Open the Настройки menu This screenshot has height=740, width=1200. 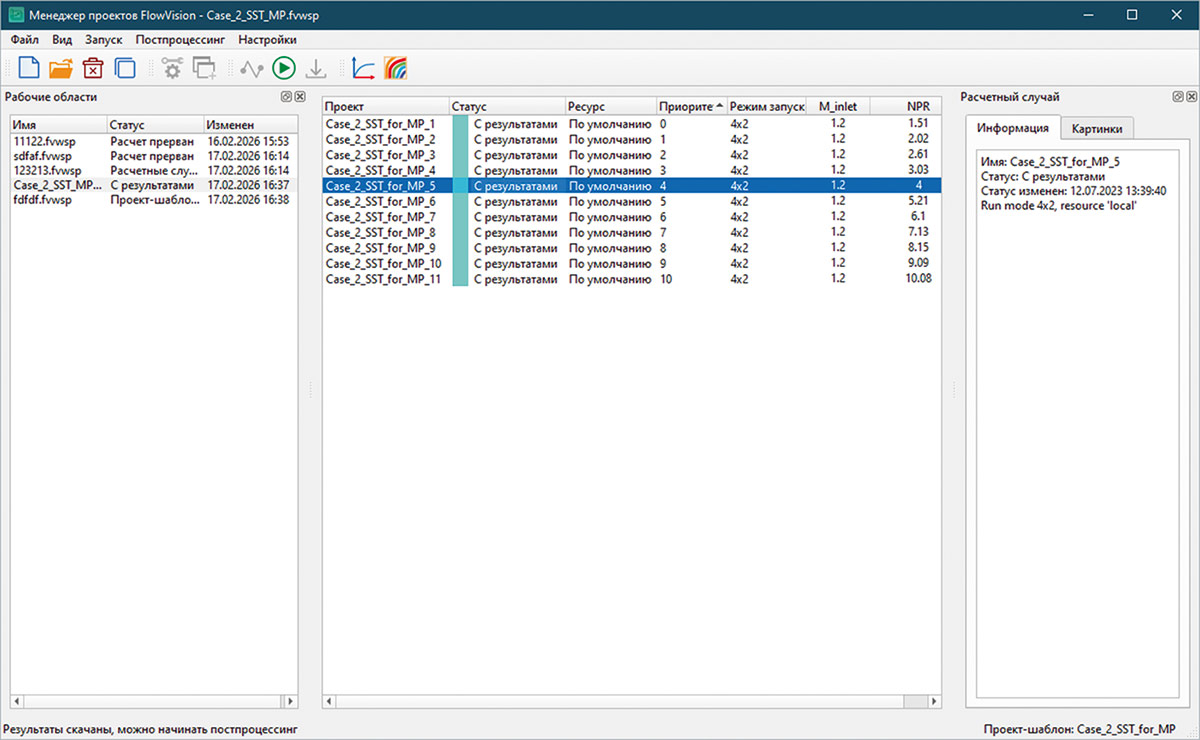coord(267,40)
